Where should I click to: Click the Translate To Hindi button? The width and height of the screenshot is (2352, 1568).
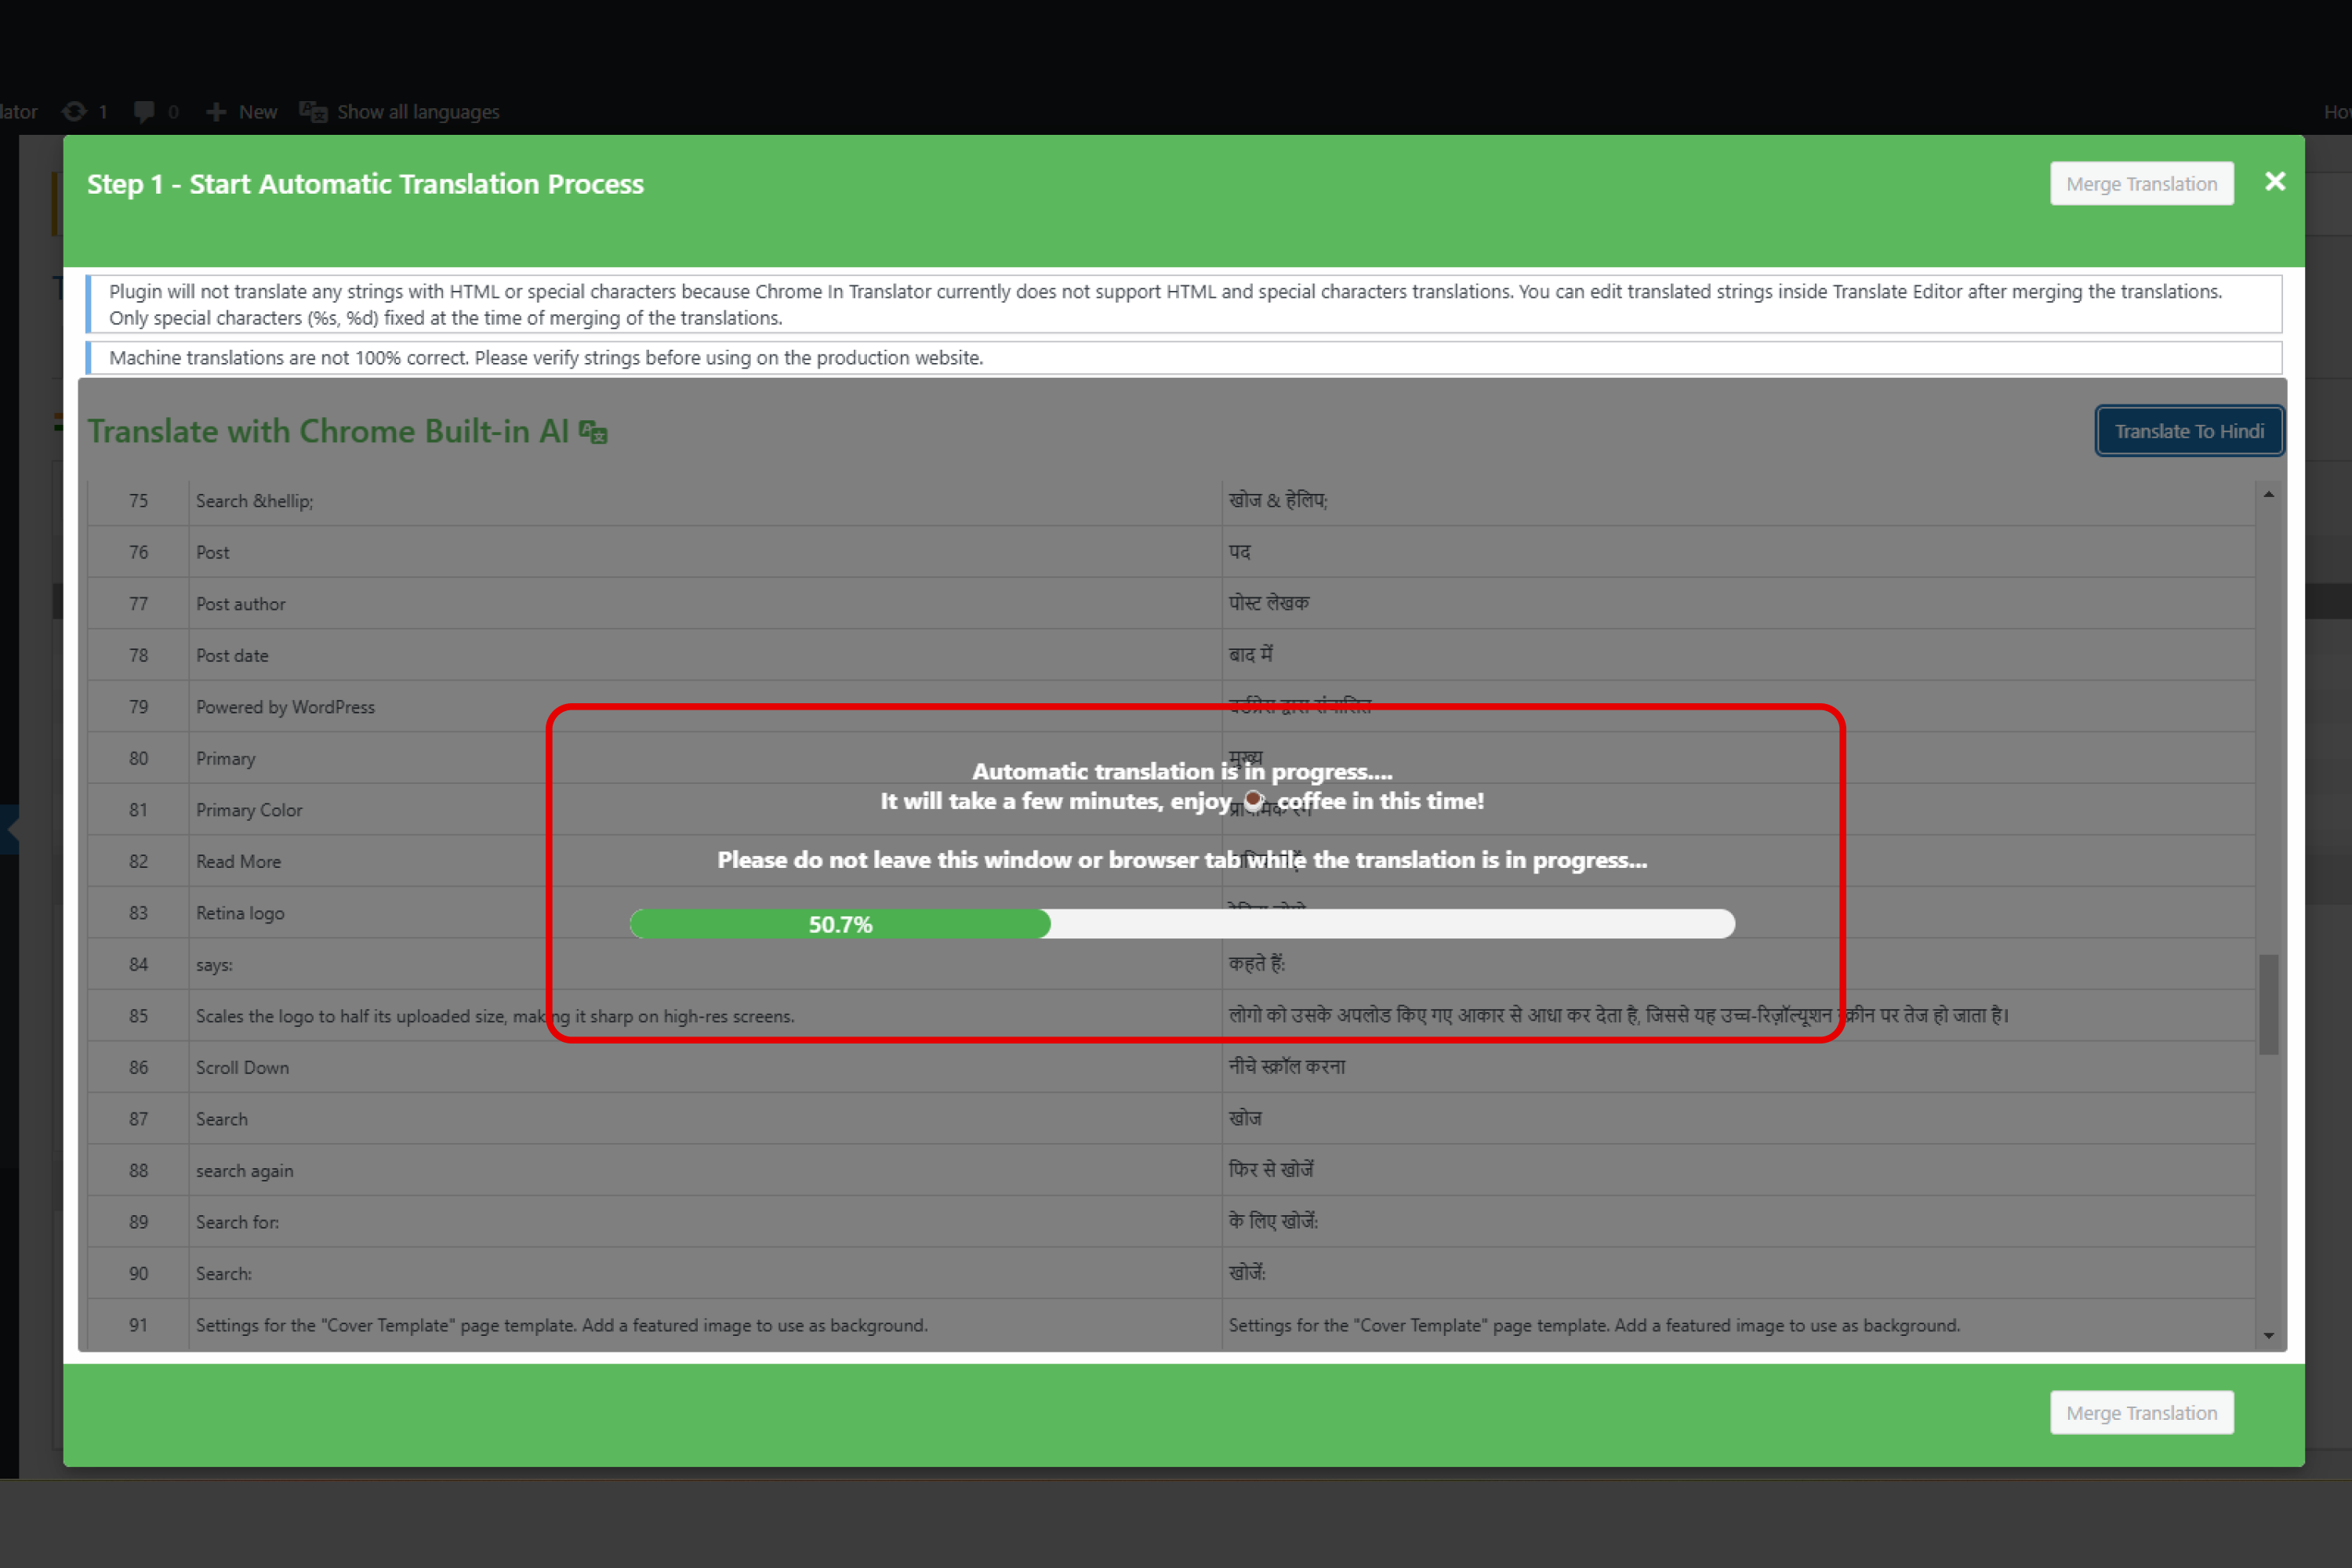tap(2188, 431)
